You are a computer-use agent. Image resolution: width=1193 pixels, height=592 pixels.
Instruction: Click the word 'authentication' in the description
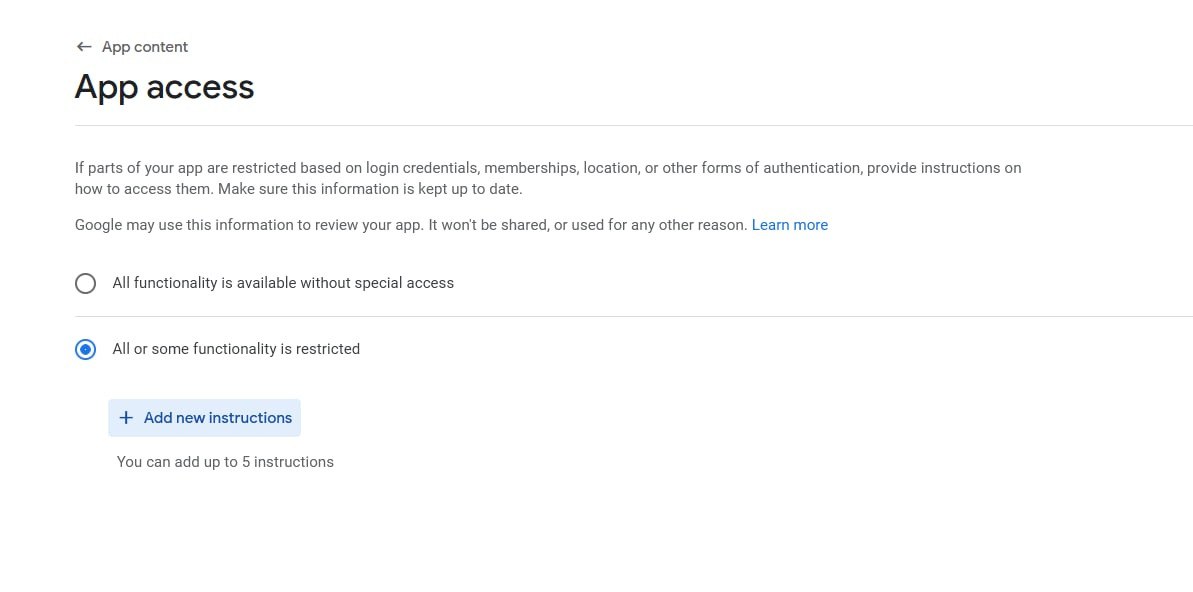810,168
